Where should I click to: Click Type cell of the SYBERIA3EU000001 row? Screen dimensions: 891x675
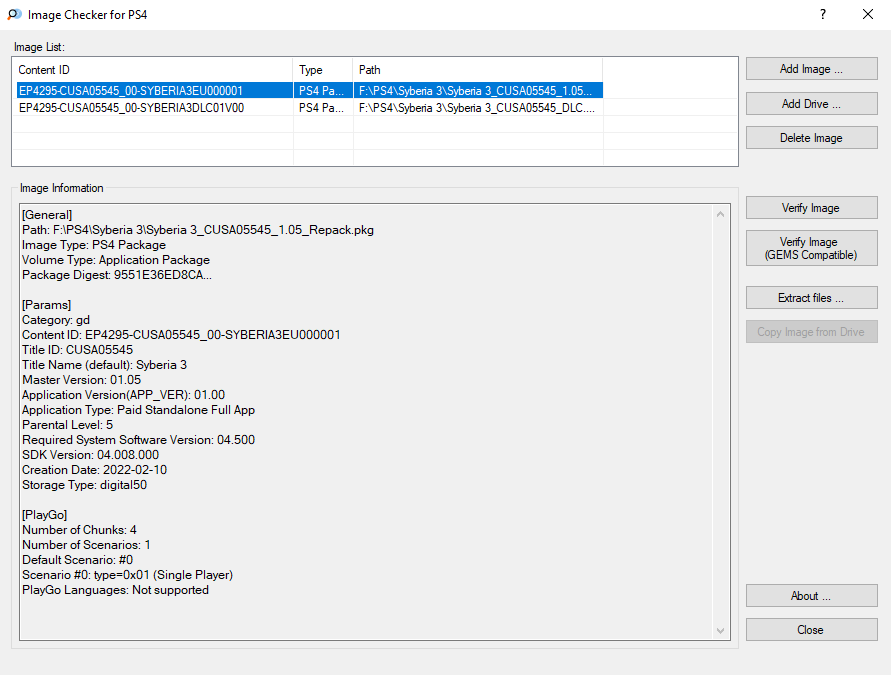323,90
